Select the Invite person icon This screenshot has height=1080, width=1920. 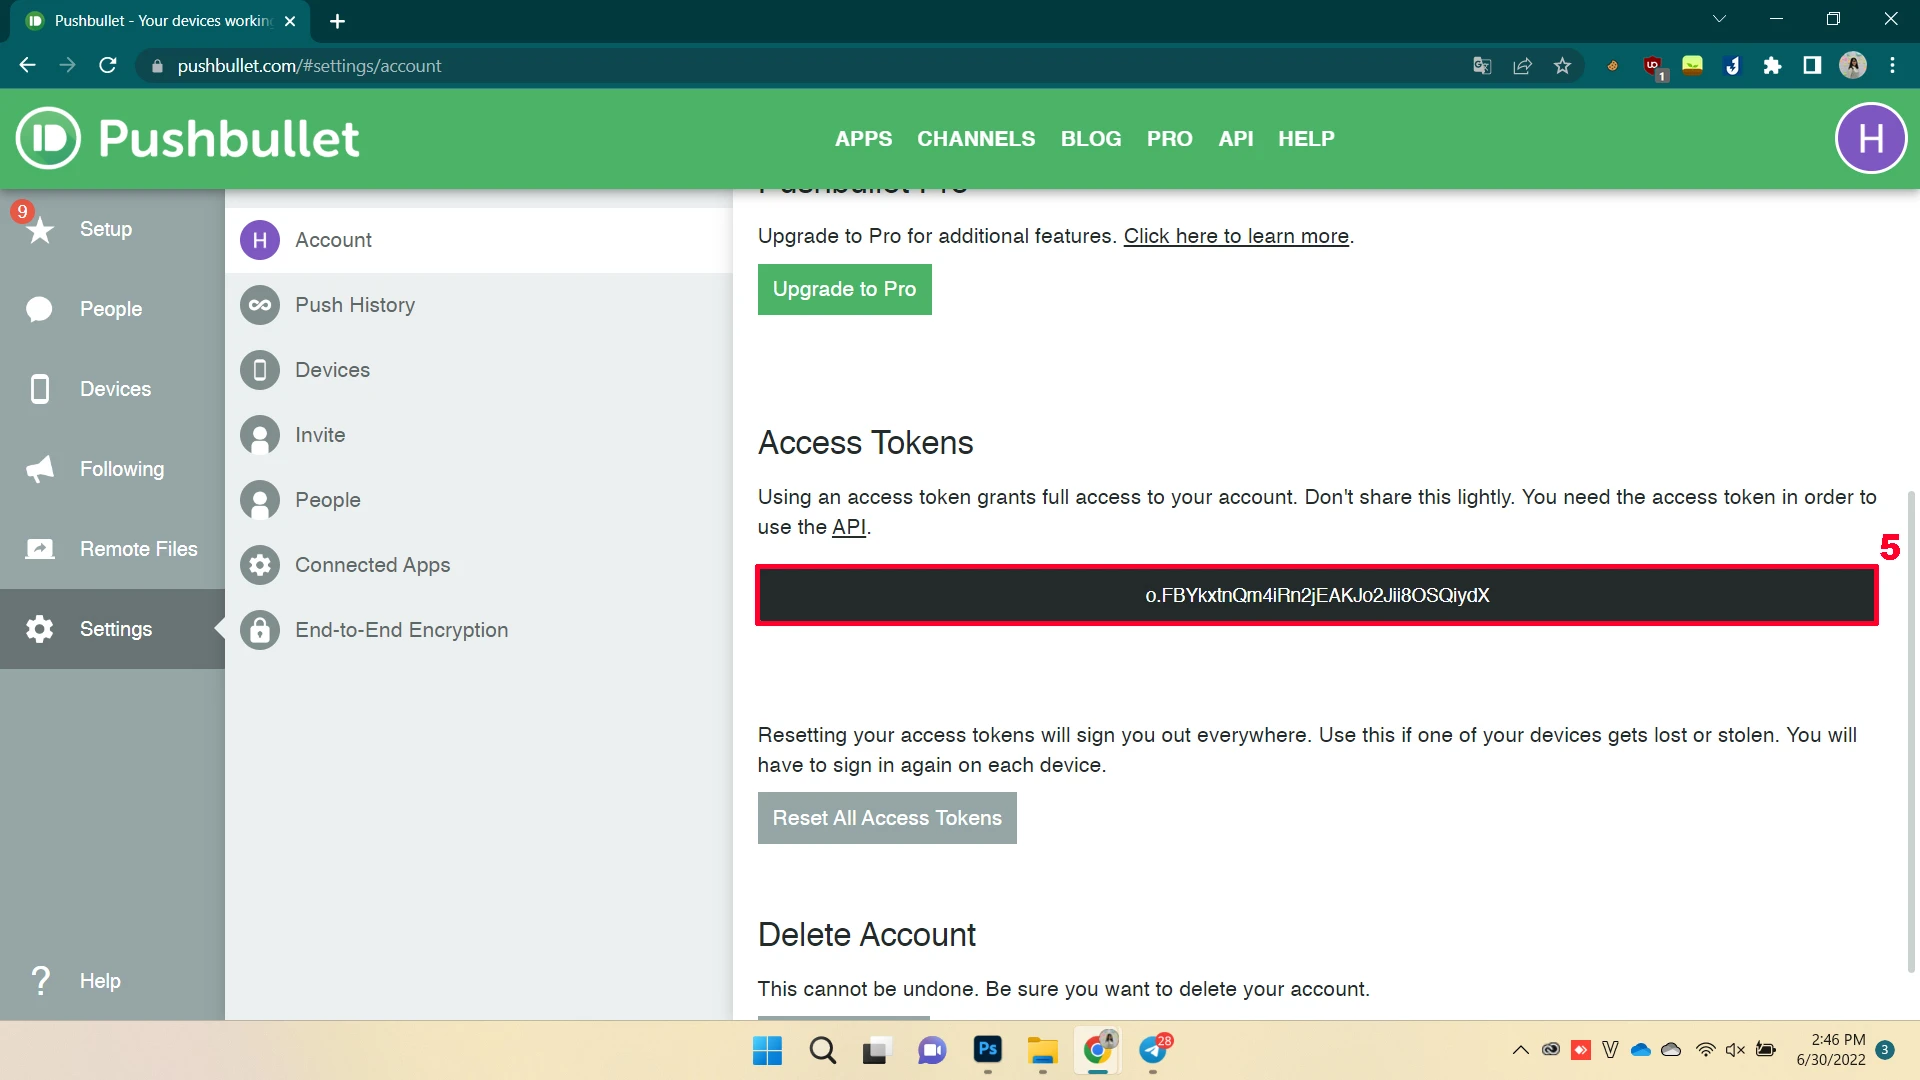(260, 435)
